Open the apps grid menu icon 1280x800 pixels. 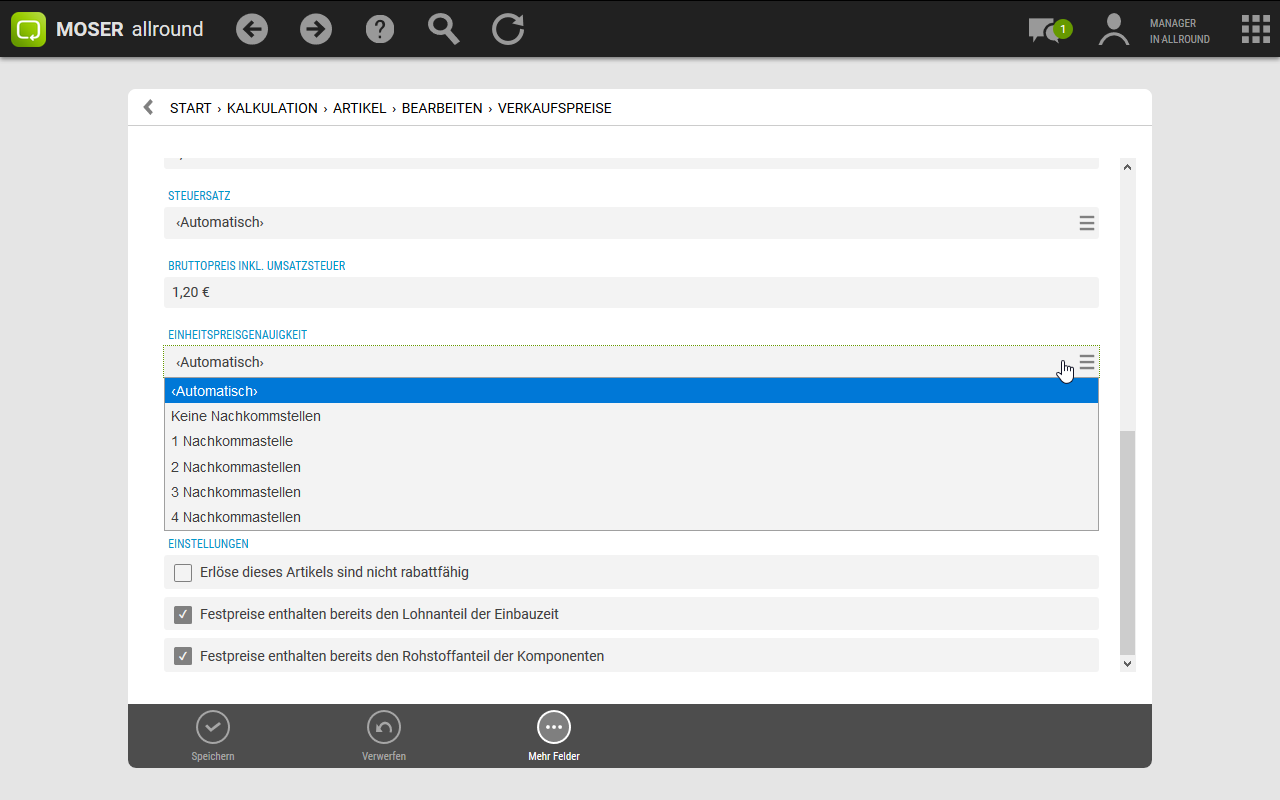pos(1255,29)
